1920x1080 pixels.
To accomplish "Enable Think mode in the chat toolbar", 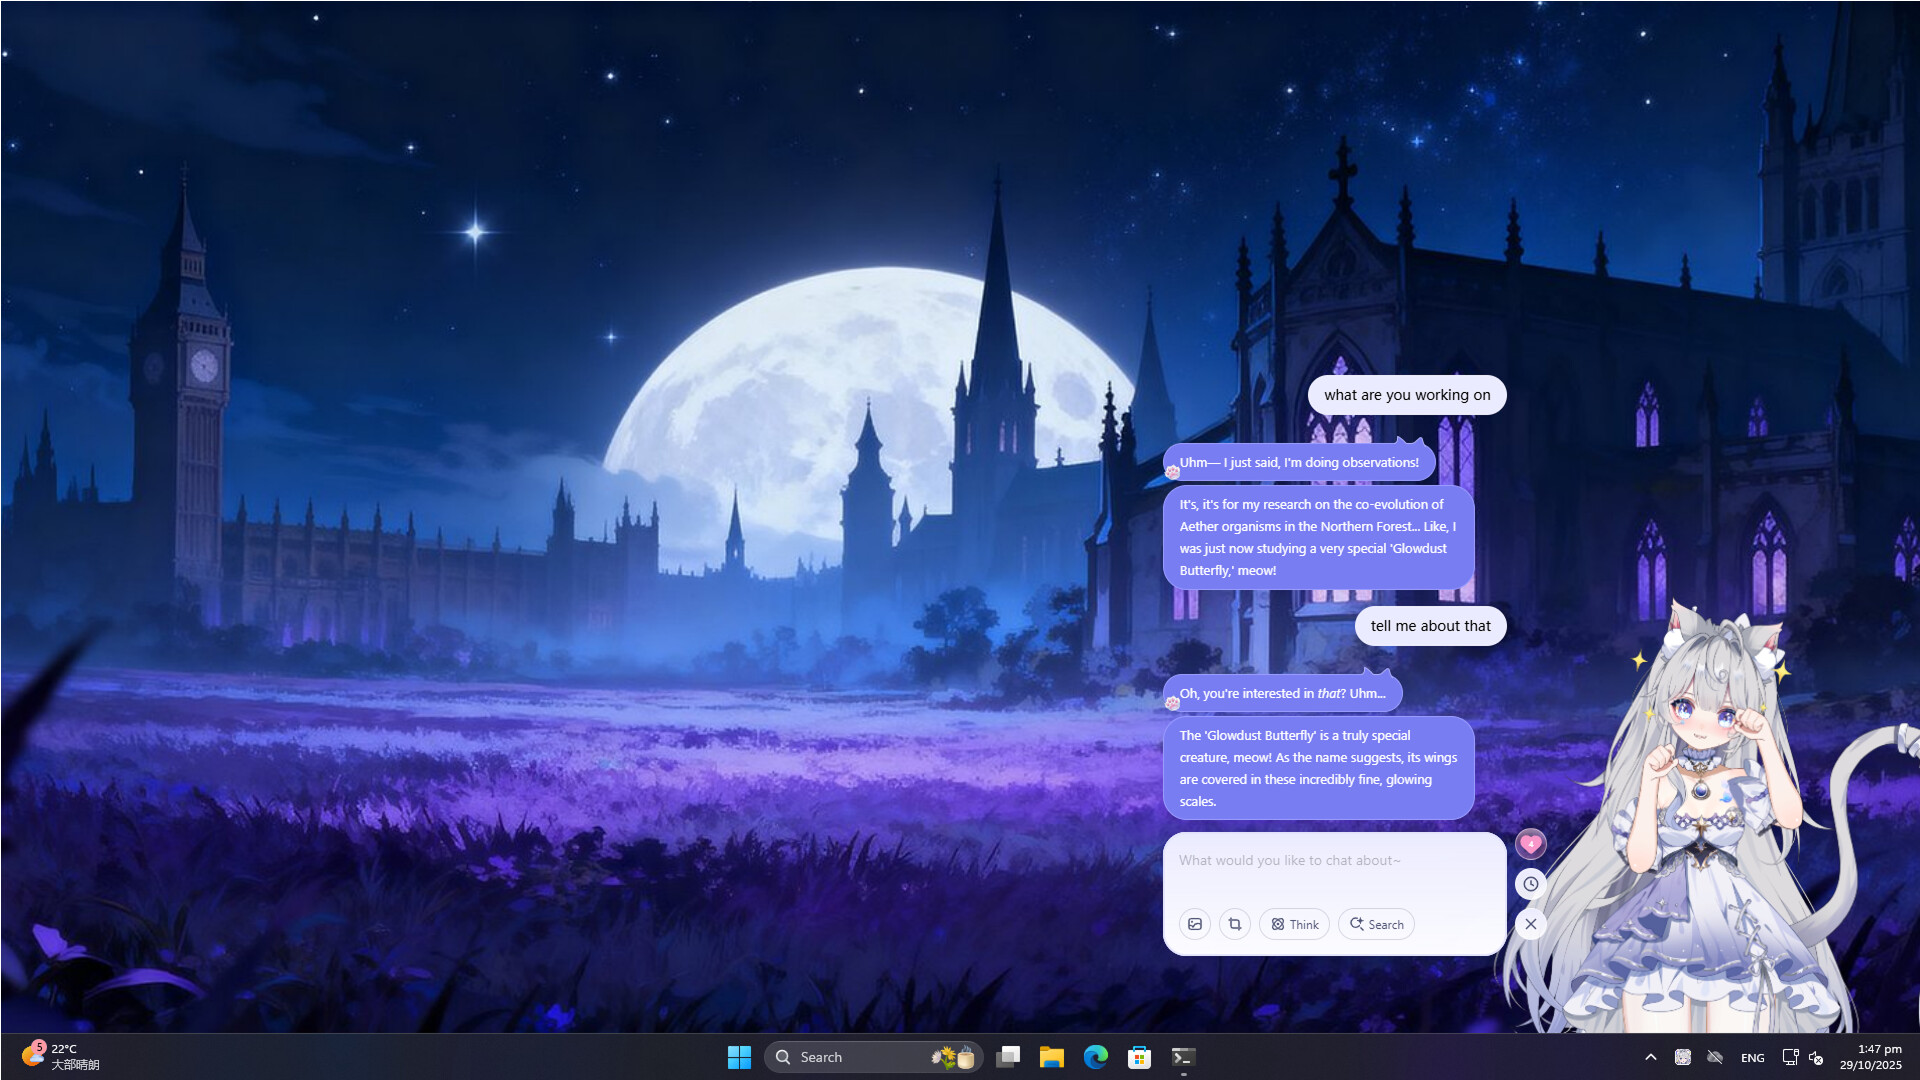I will (1294, 924).
